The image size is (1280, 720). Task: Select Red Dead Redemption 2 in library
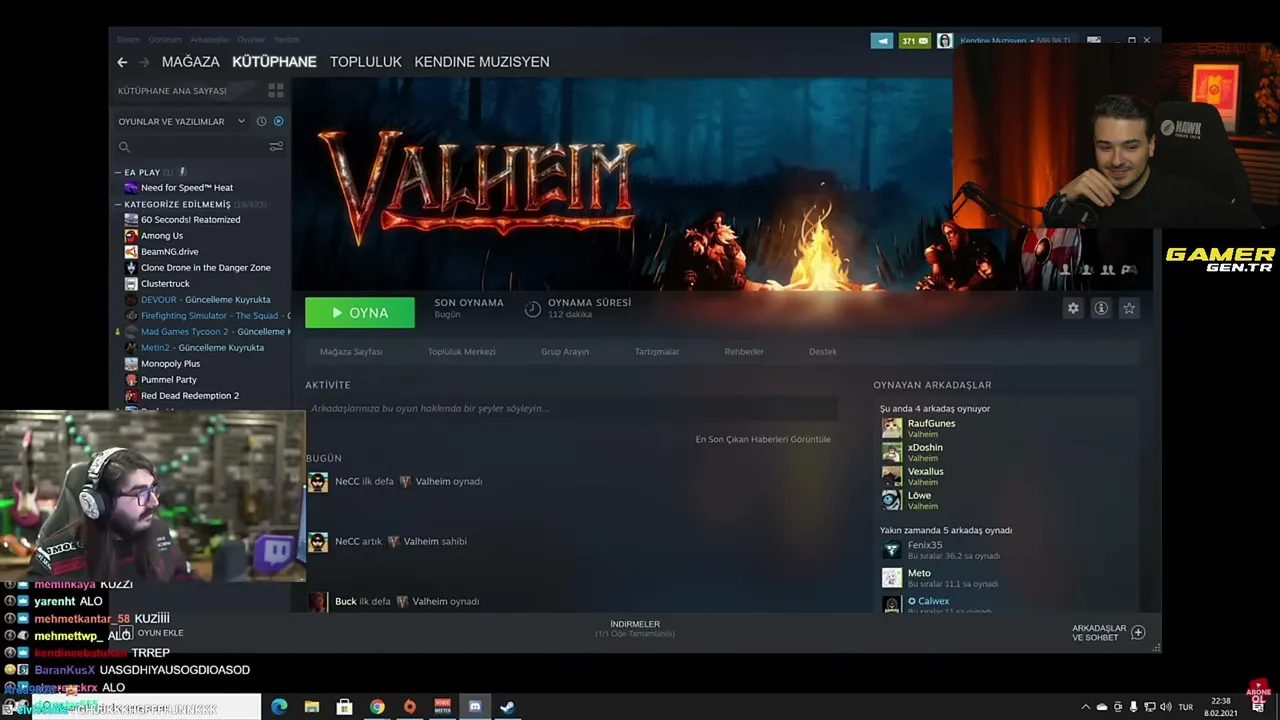coord(189,396)
